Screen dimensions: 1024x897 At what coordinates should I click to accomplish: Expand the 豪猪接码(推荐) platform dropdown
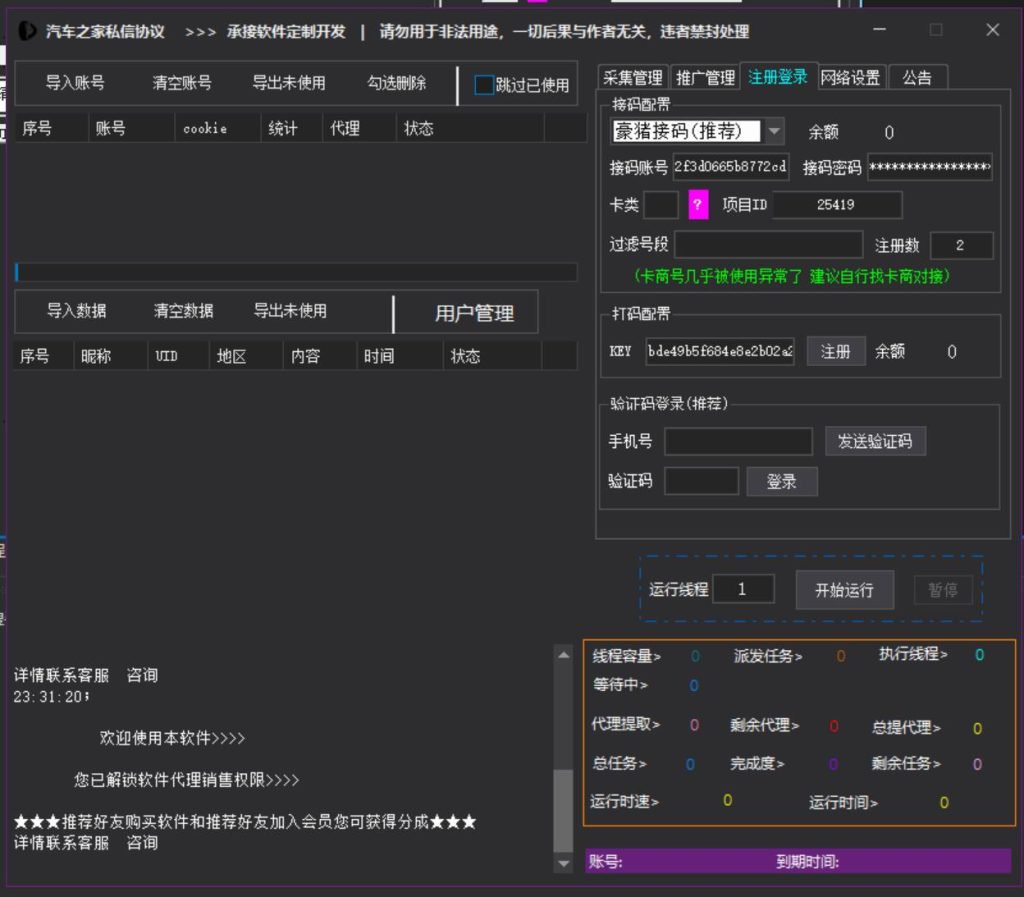point(775,132)
